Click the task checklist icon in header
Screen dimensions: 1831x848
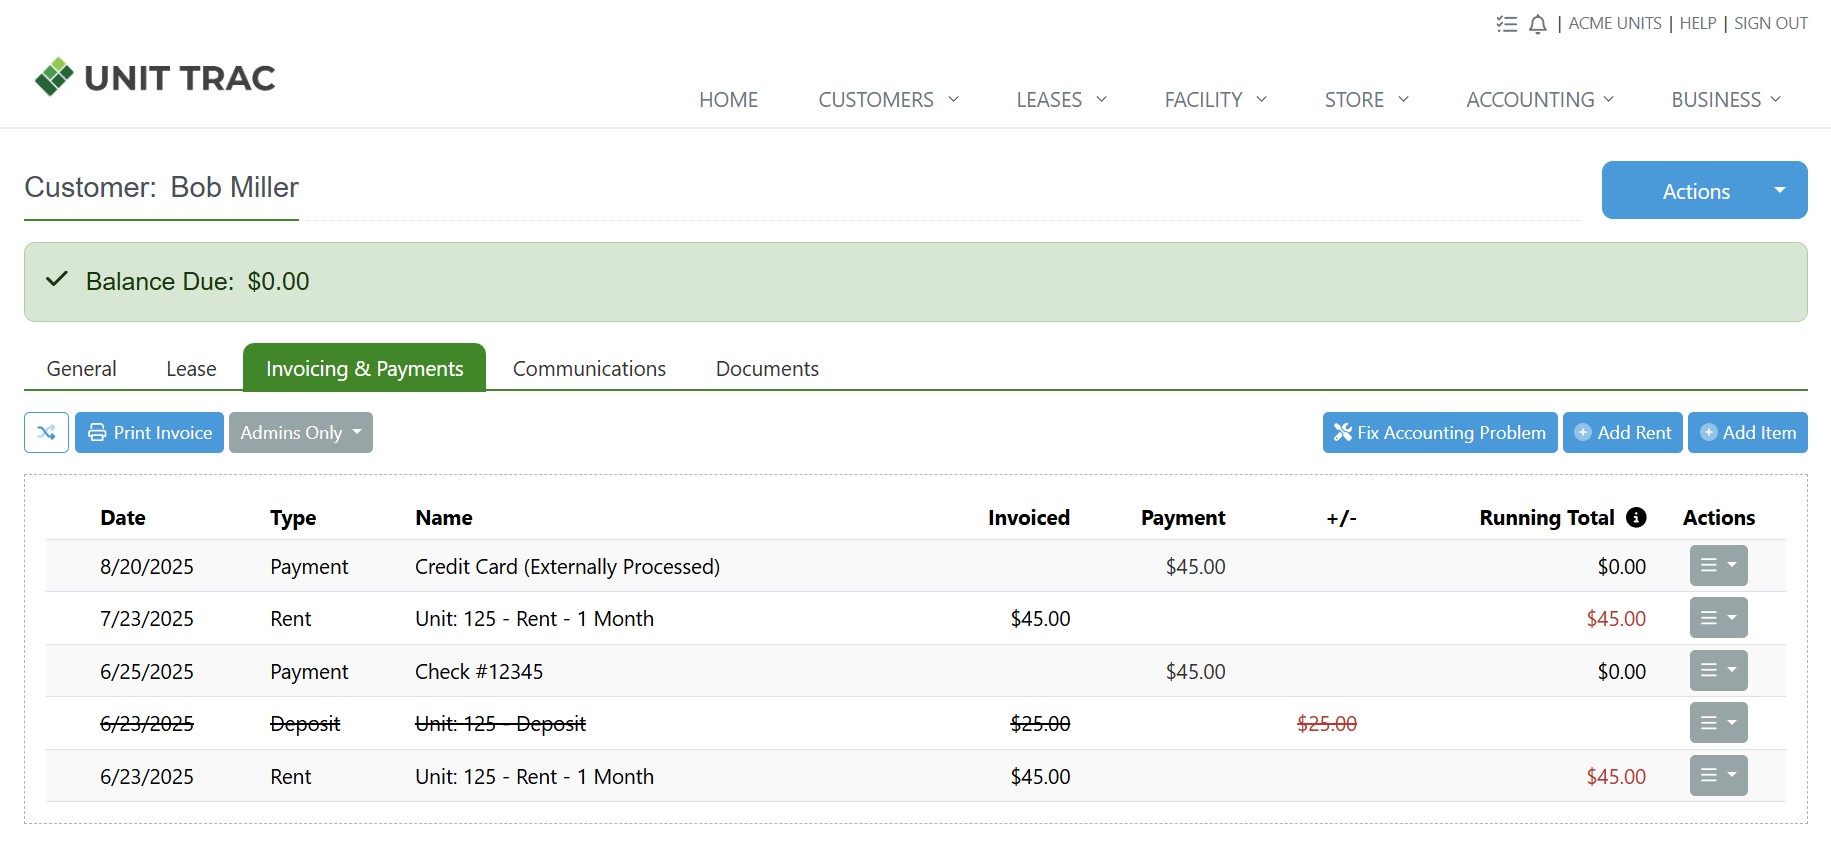(x=1506, y=24)
